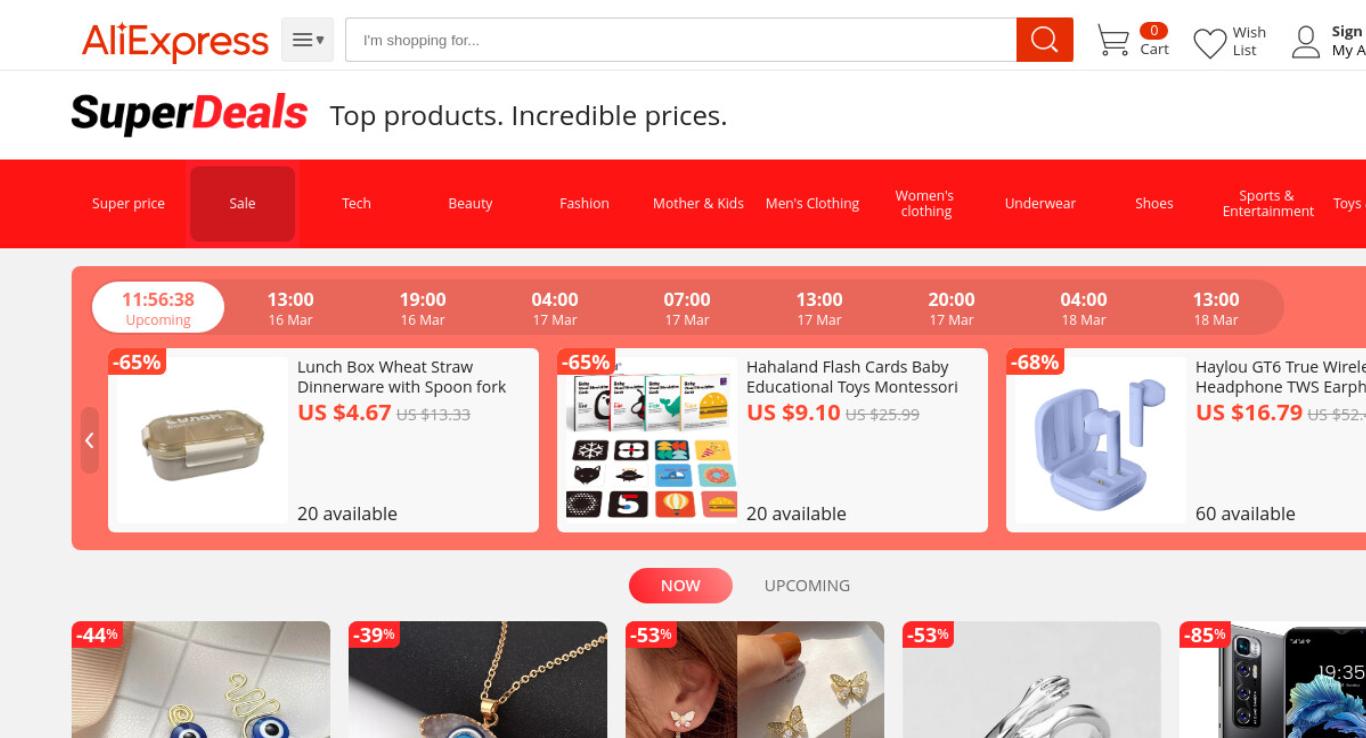Click the purple Haylou earbuds thumbnail
Viewport: 1366px width, 738px height.
point(1100,440)
